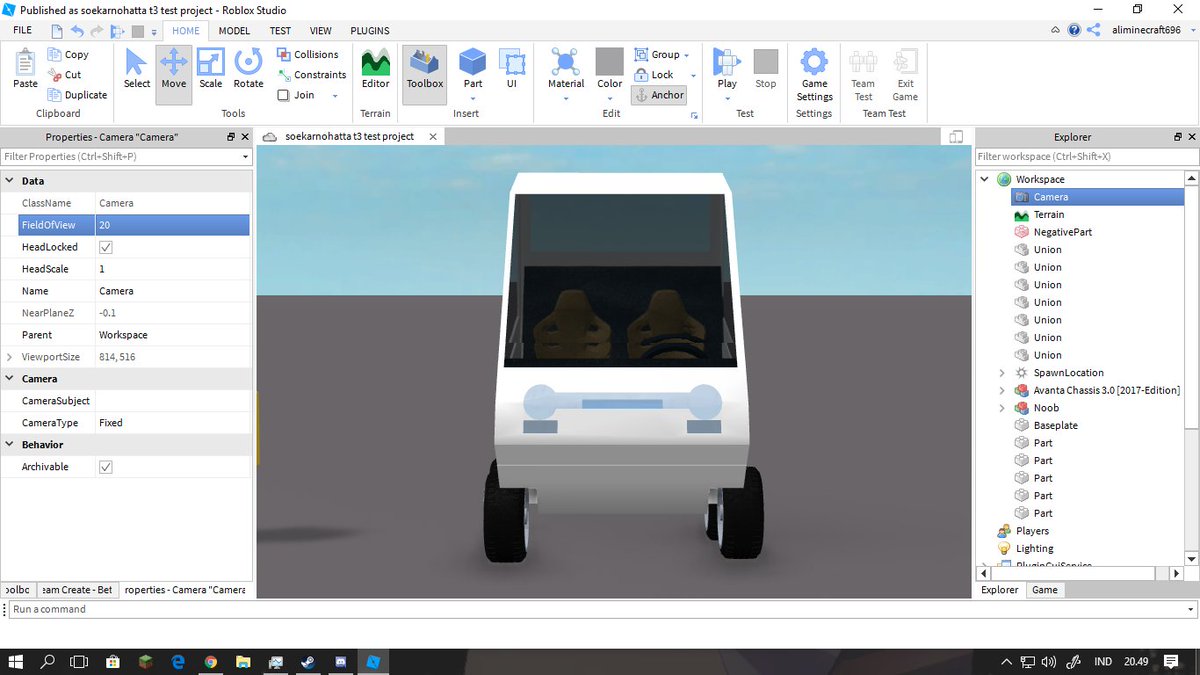Open the Group dropdown arrow
The height and width of the screenshot is (675, 1200).
pyautogui.click(x=687, y=55)
